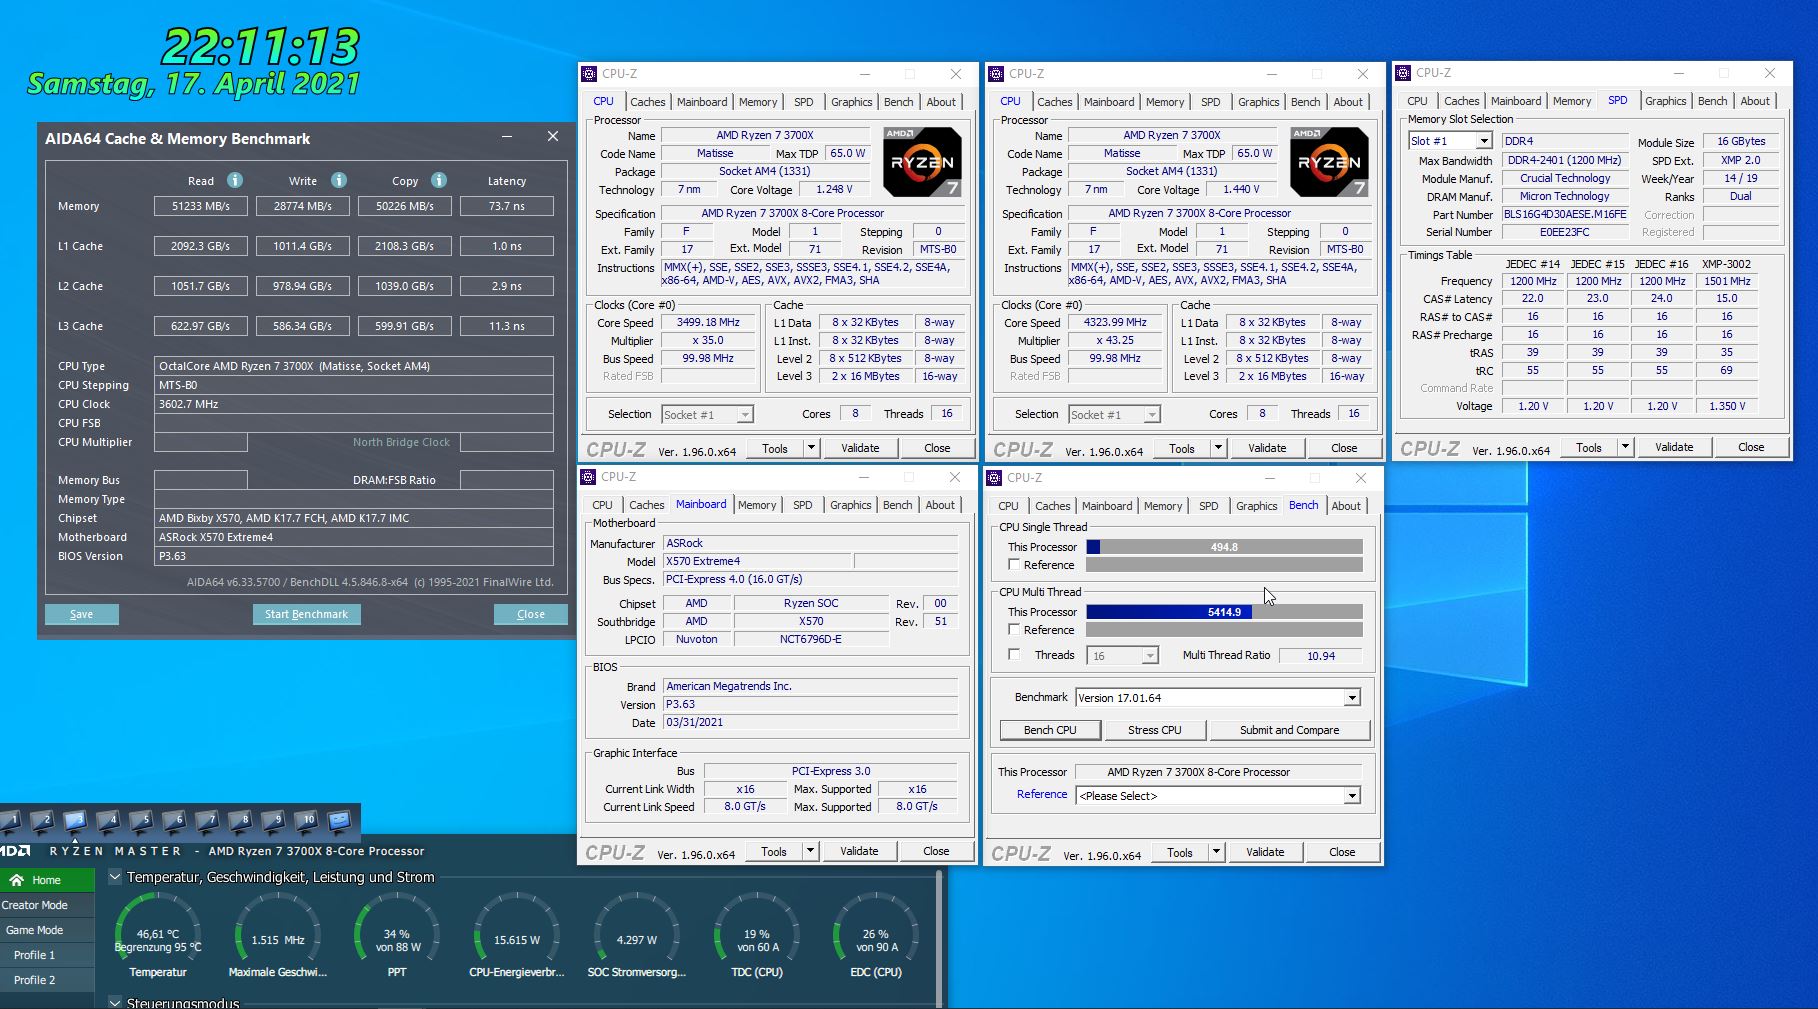Click the Home house icon in Ryzen Master
1818x1009 pixels.
point(16,880)
